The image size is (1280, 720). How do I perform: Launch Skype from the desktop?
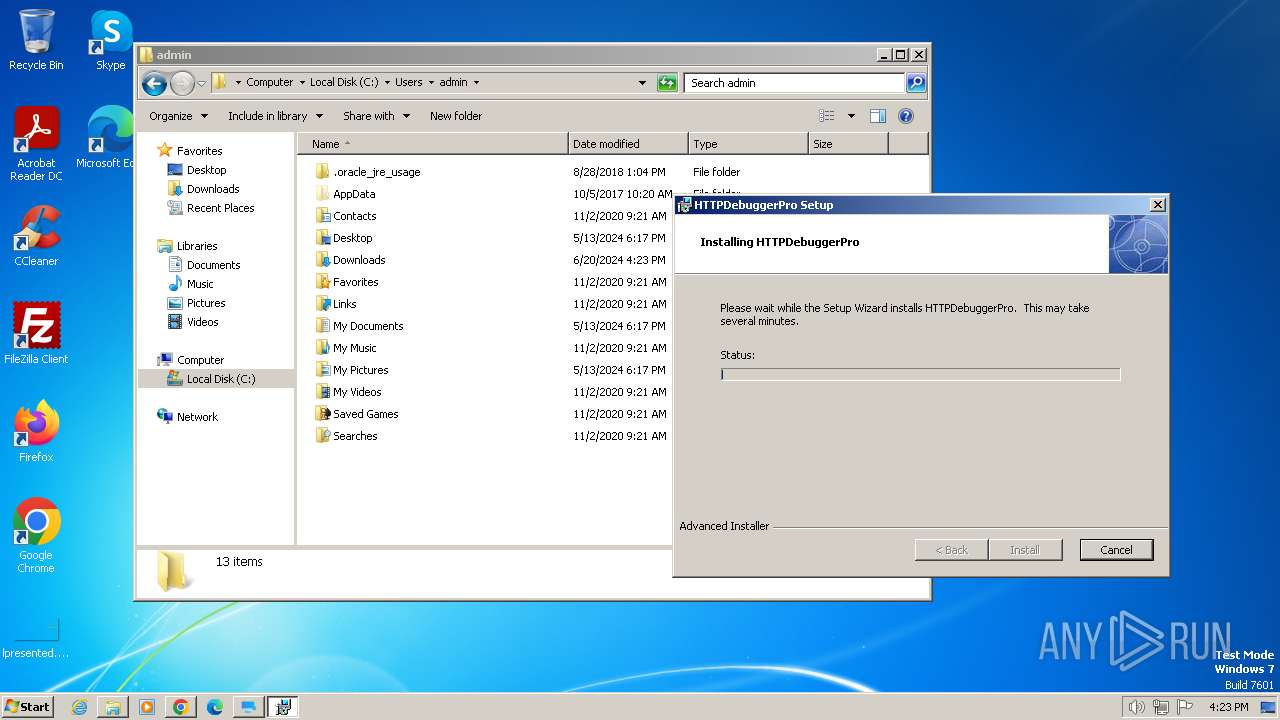tap(110, 40)
